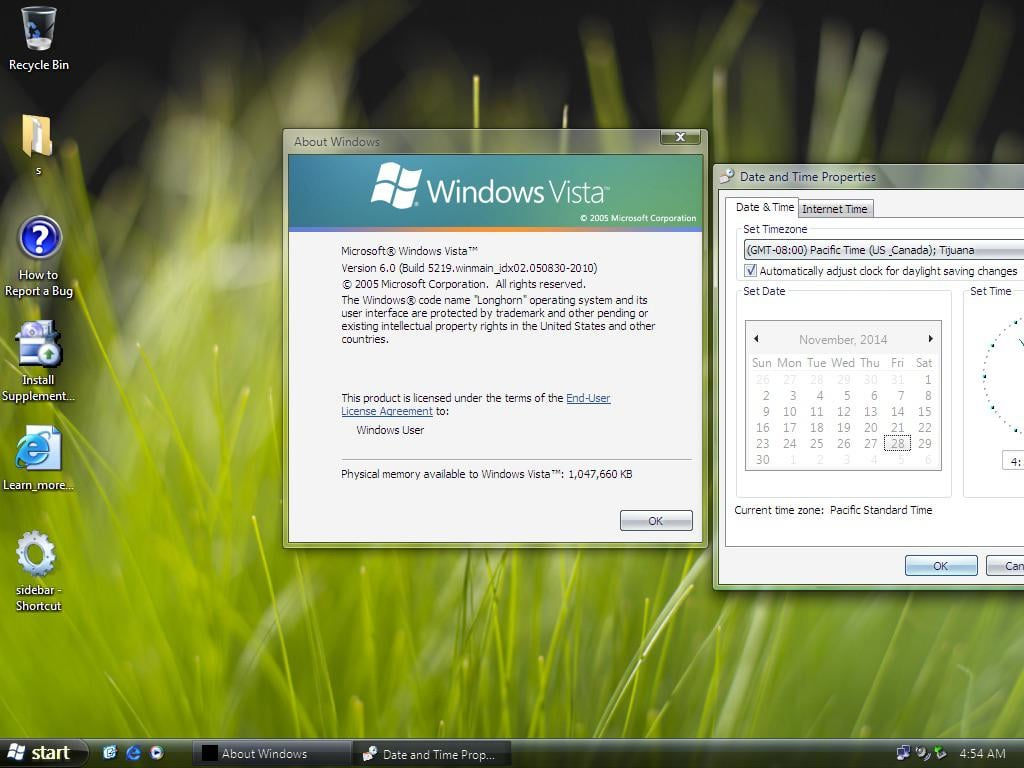Image resolution: width=1024 pixels, height=768 pixels.
Task: Select the Install Supplement desktop icon
Action: click(x=38, y=361)
